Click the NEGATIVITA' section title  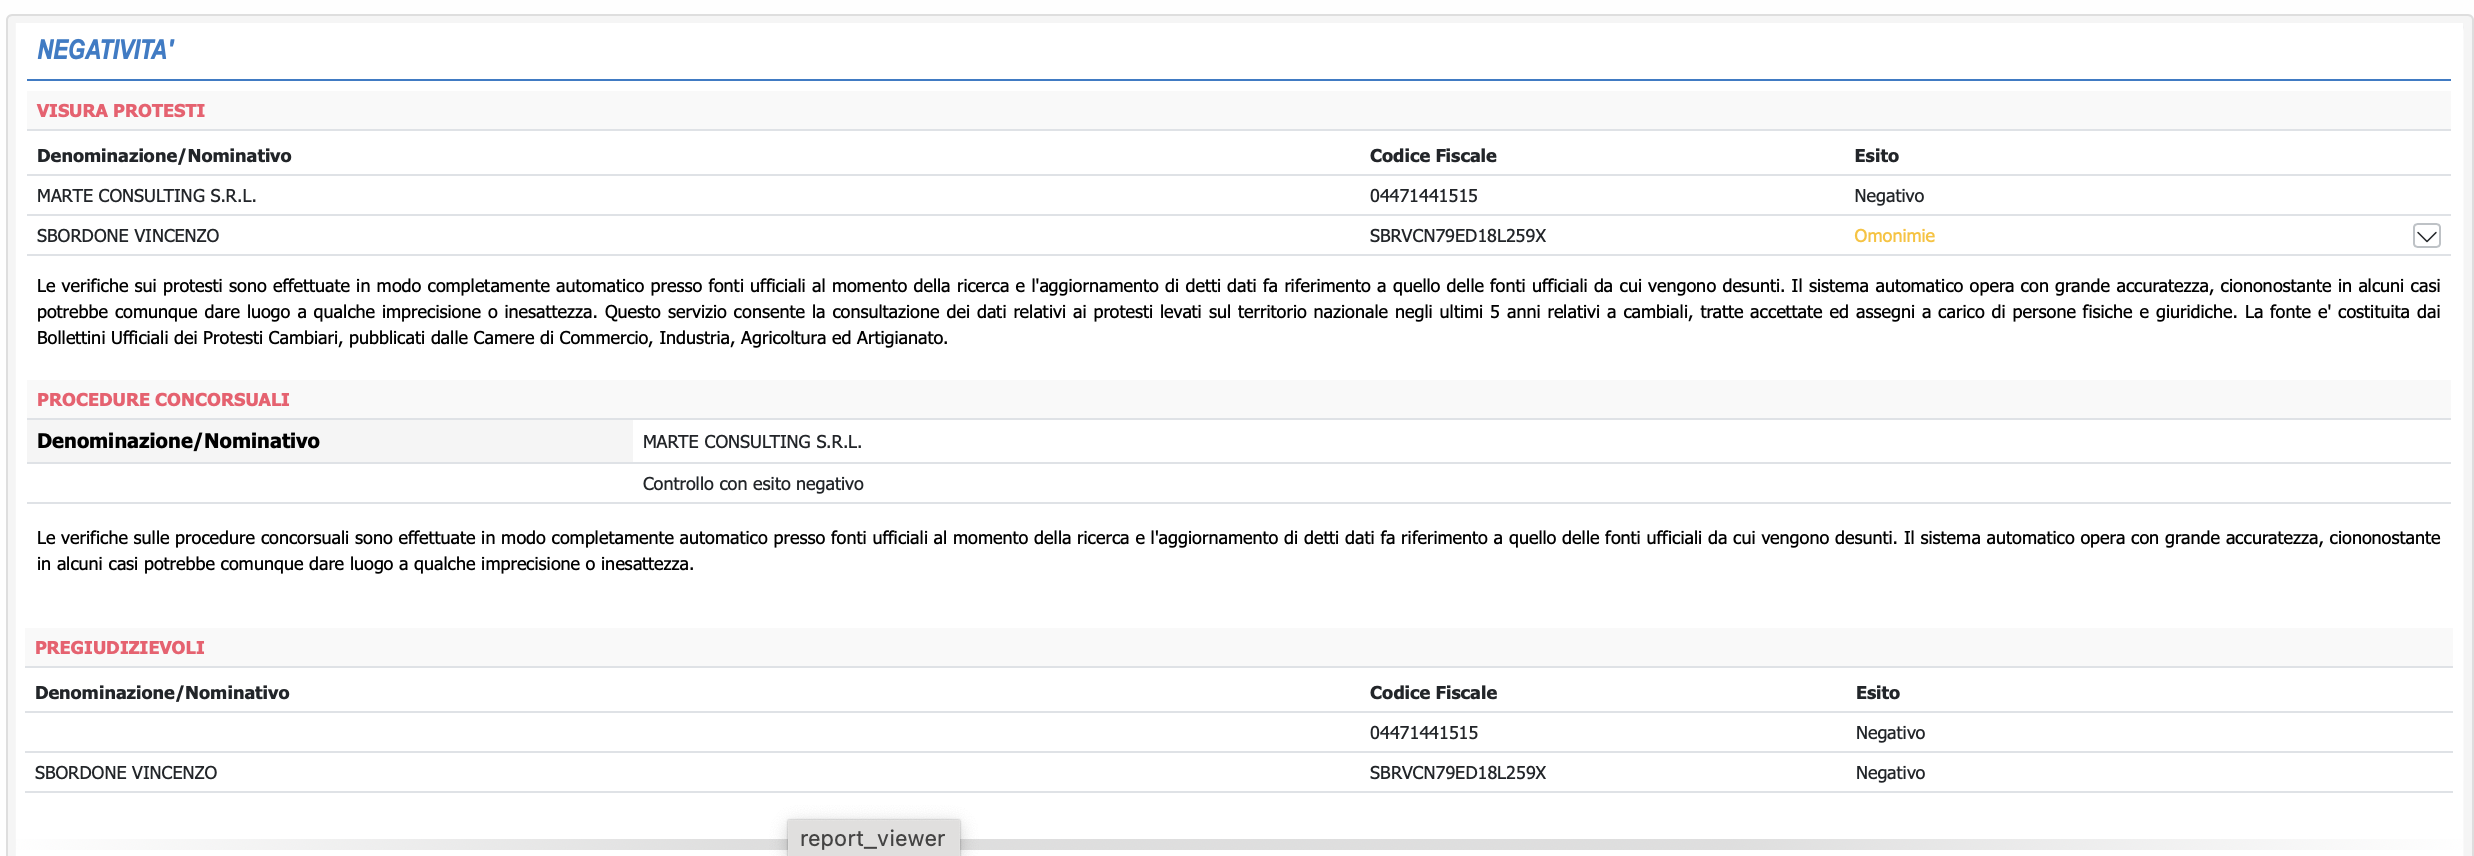[106, 50]
